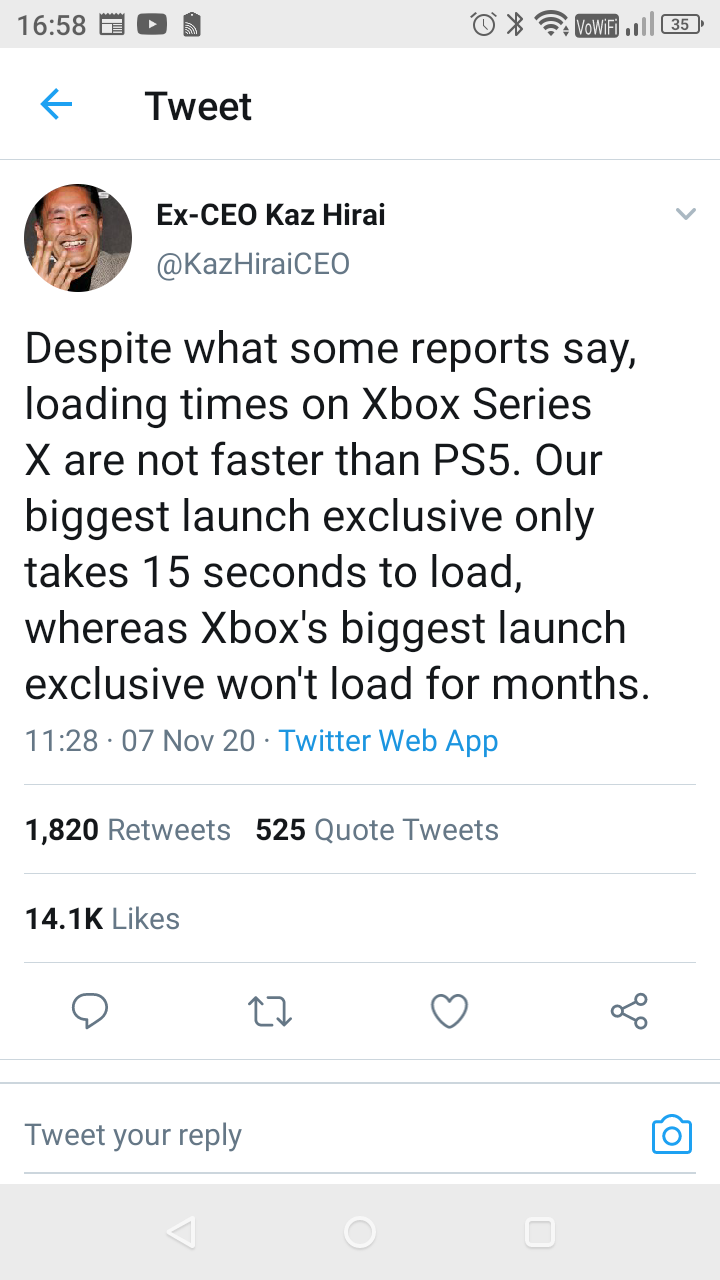
Task: Tap the retweet icon
Action: coord(269,1011)
